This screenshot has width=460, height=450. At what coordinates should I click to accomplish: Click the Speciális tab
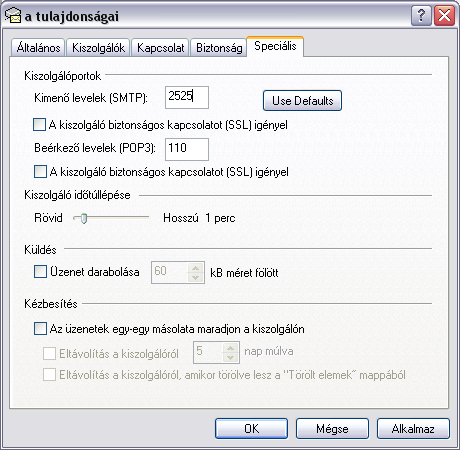pos(275,46)
